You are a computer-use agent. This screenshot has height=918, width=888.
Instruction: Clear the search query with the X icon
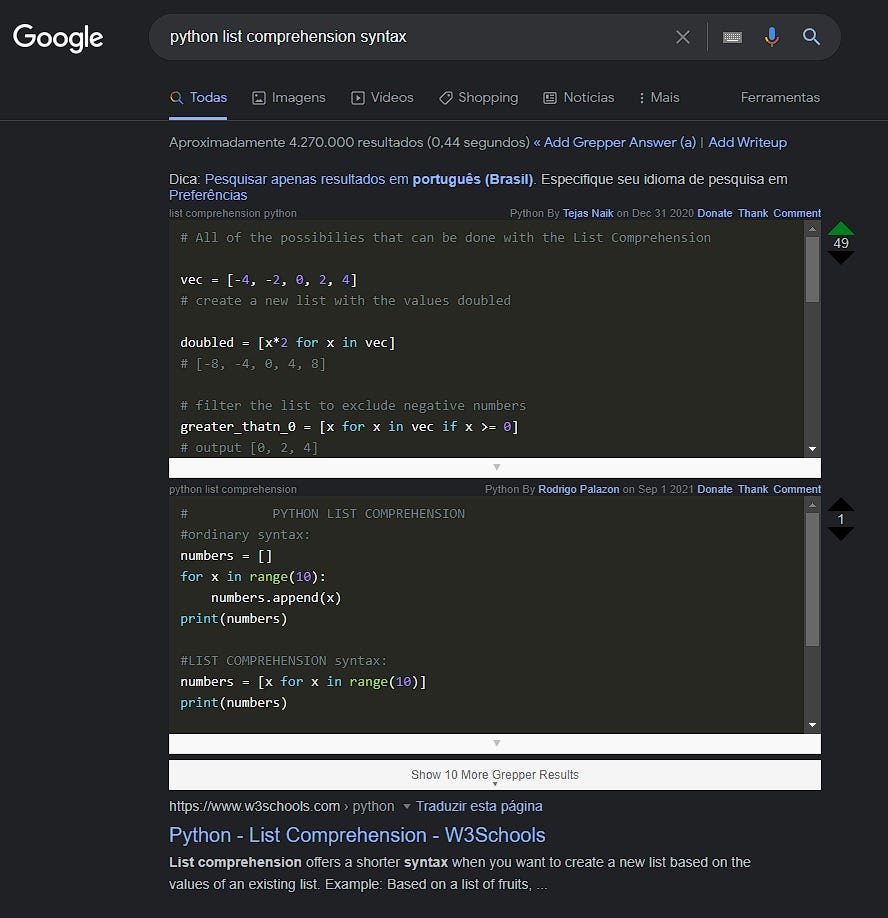(683, 37)
